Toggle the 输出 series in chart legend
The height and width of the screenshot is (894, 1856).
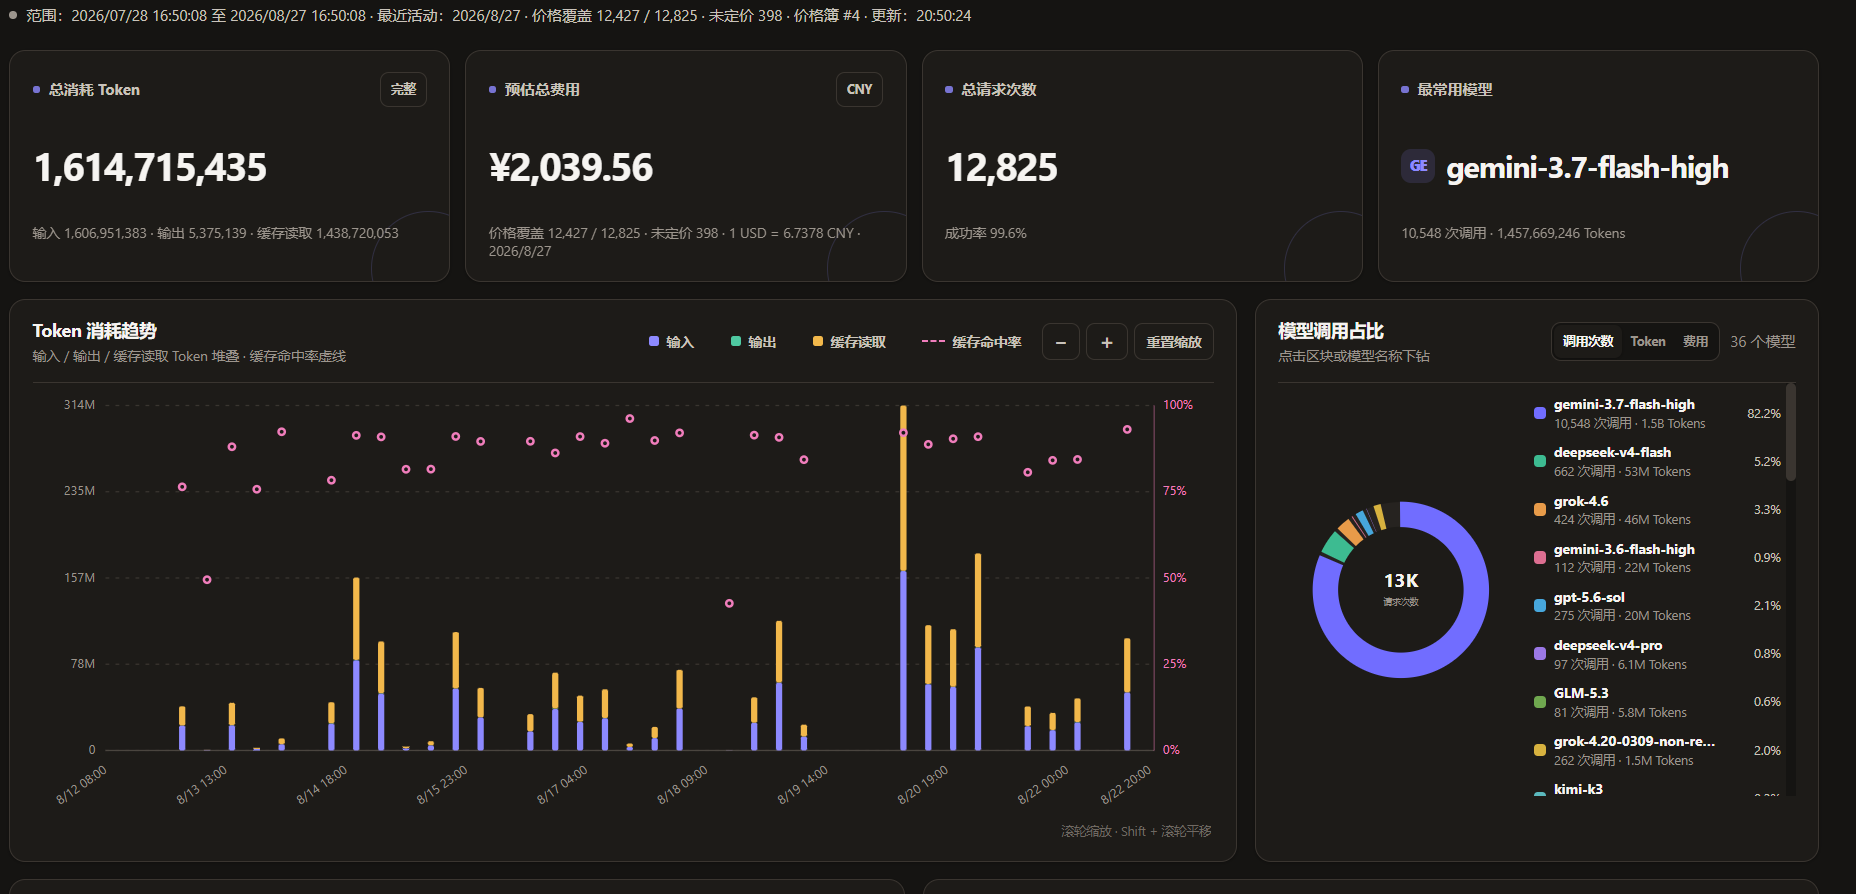(x=753, y=342)
